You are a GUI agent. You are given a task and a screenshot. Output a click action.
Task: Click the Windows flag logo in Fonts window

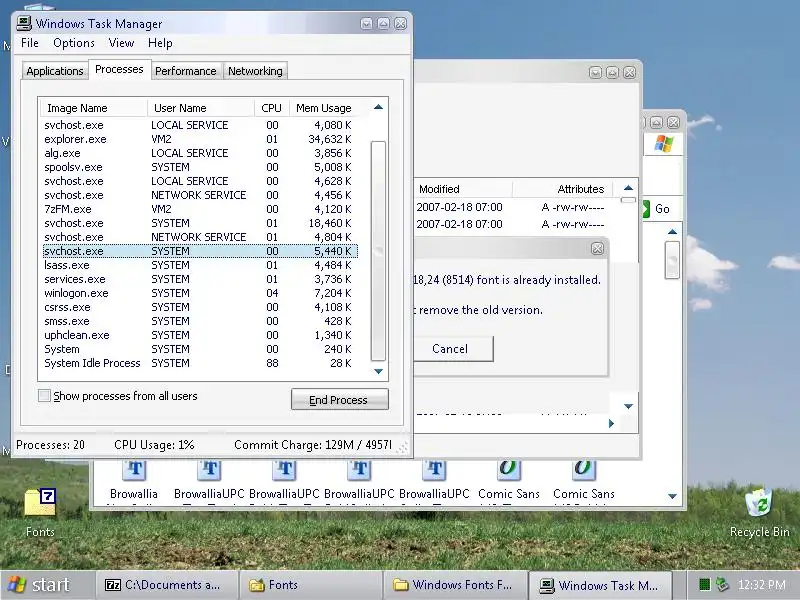tap(664, 143)
